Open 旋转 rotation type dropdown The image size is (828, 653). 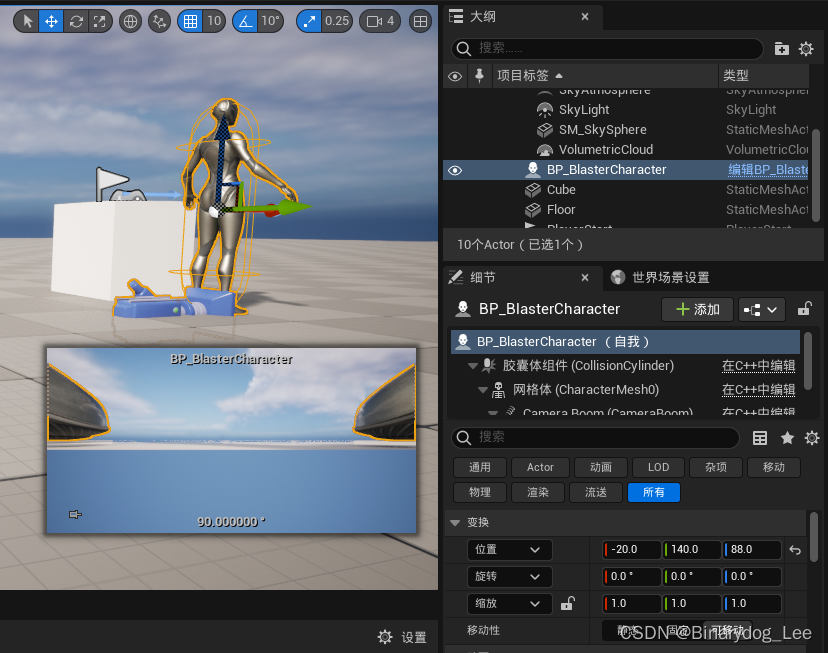pyautogui.click(x=510, y=576)
